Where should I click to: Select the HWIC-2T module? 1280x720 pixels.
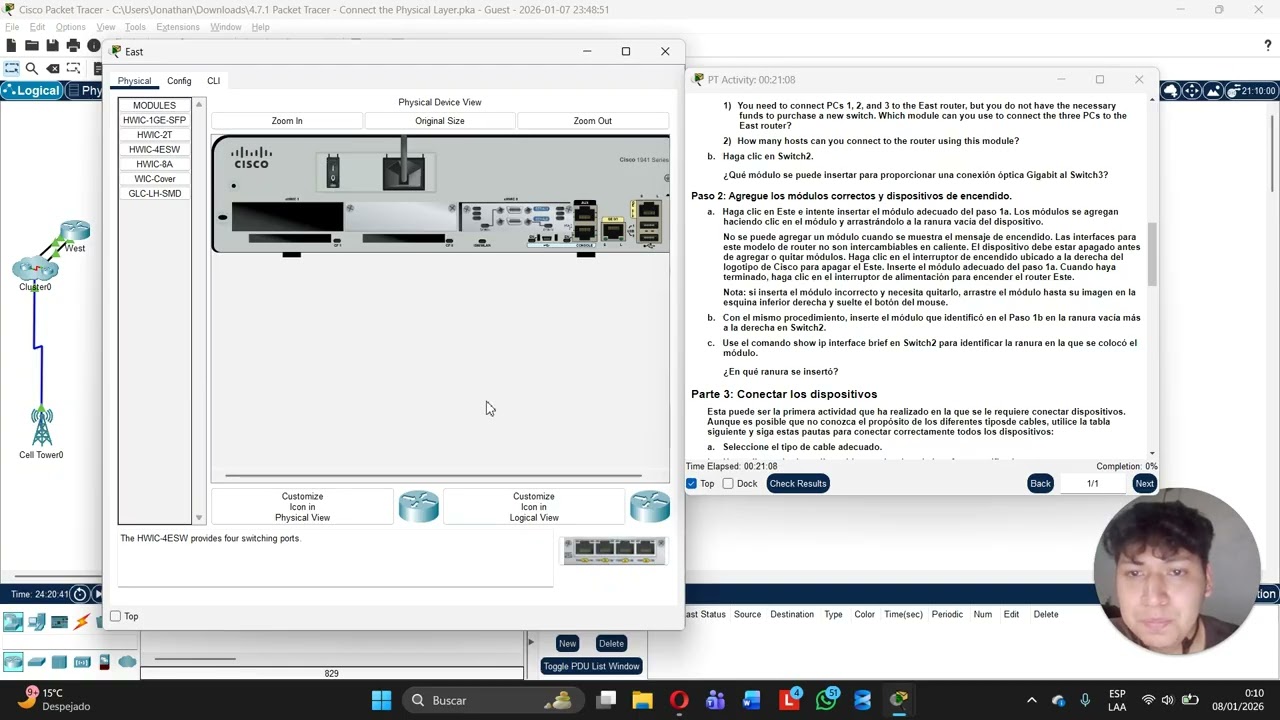[x=155, y=135]
